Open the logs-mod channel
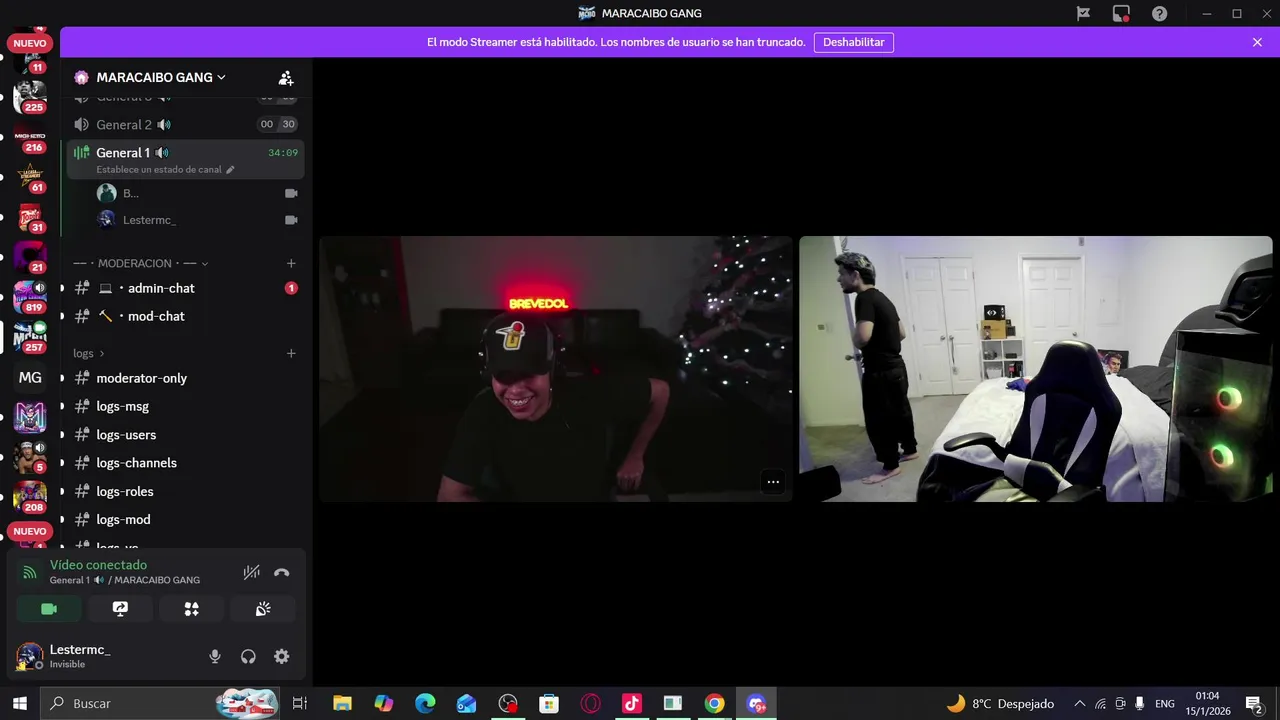Viewport: 1280px width, 720px height. [x=186, y=520]
